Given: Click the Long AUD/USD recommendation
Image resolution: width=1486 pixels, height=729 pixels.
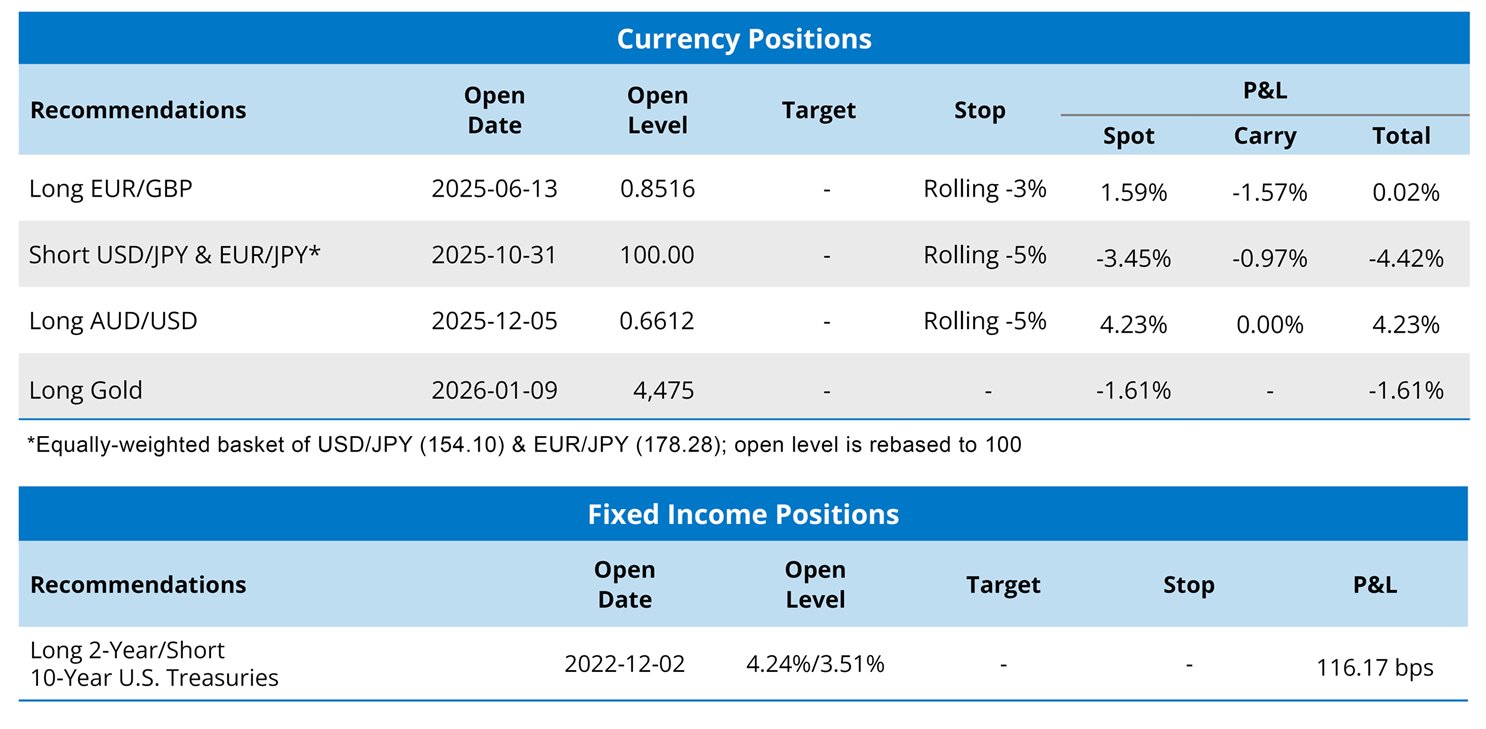Looking at the screenshot, I should 113,321.
